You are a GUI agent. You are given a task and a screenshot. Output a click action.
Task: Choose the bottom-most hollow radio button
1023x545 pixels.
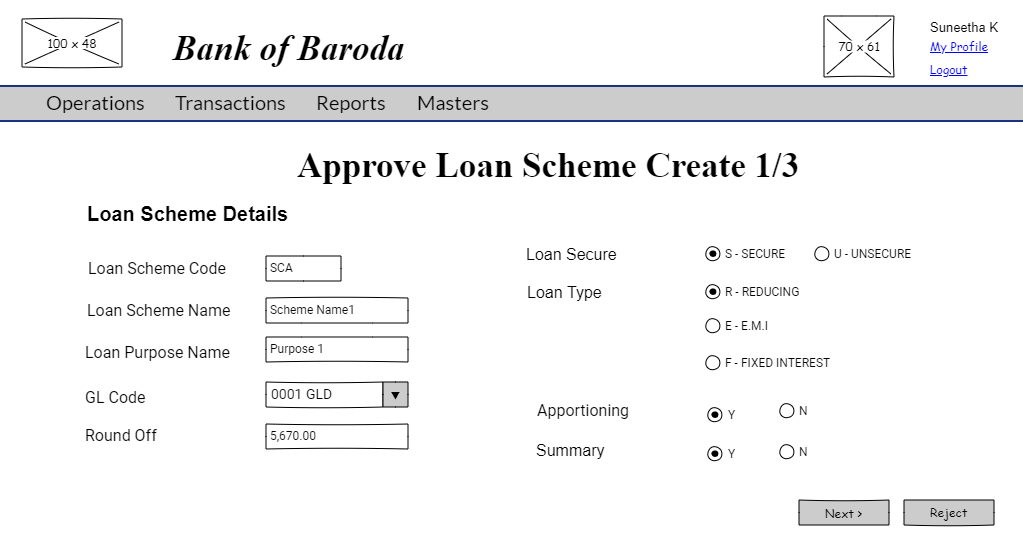[715, 454]
